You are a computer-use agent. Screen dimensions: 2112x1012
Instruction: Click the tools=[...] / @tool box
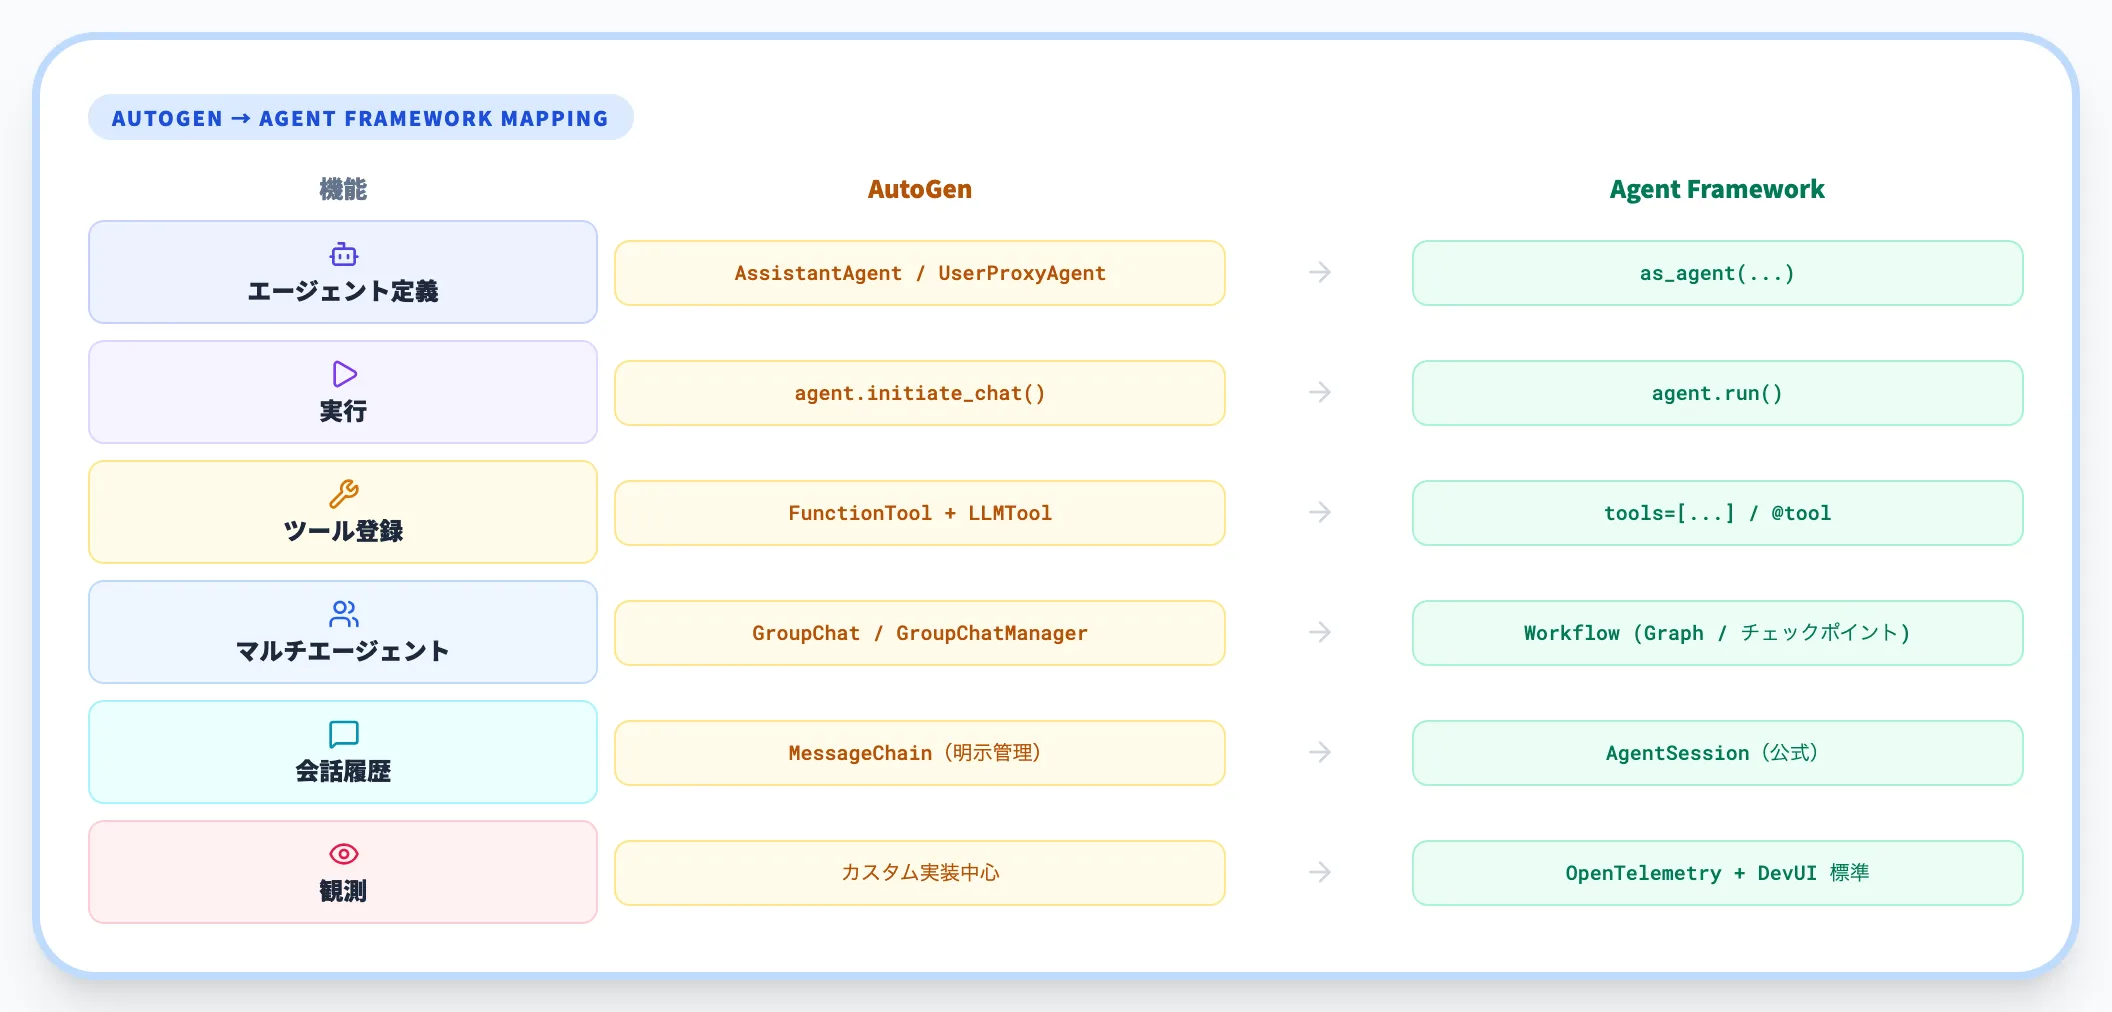1718,513
